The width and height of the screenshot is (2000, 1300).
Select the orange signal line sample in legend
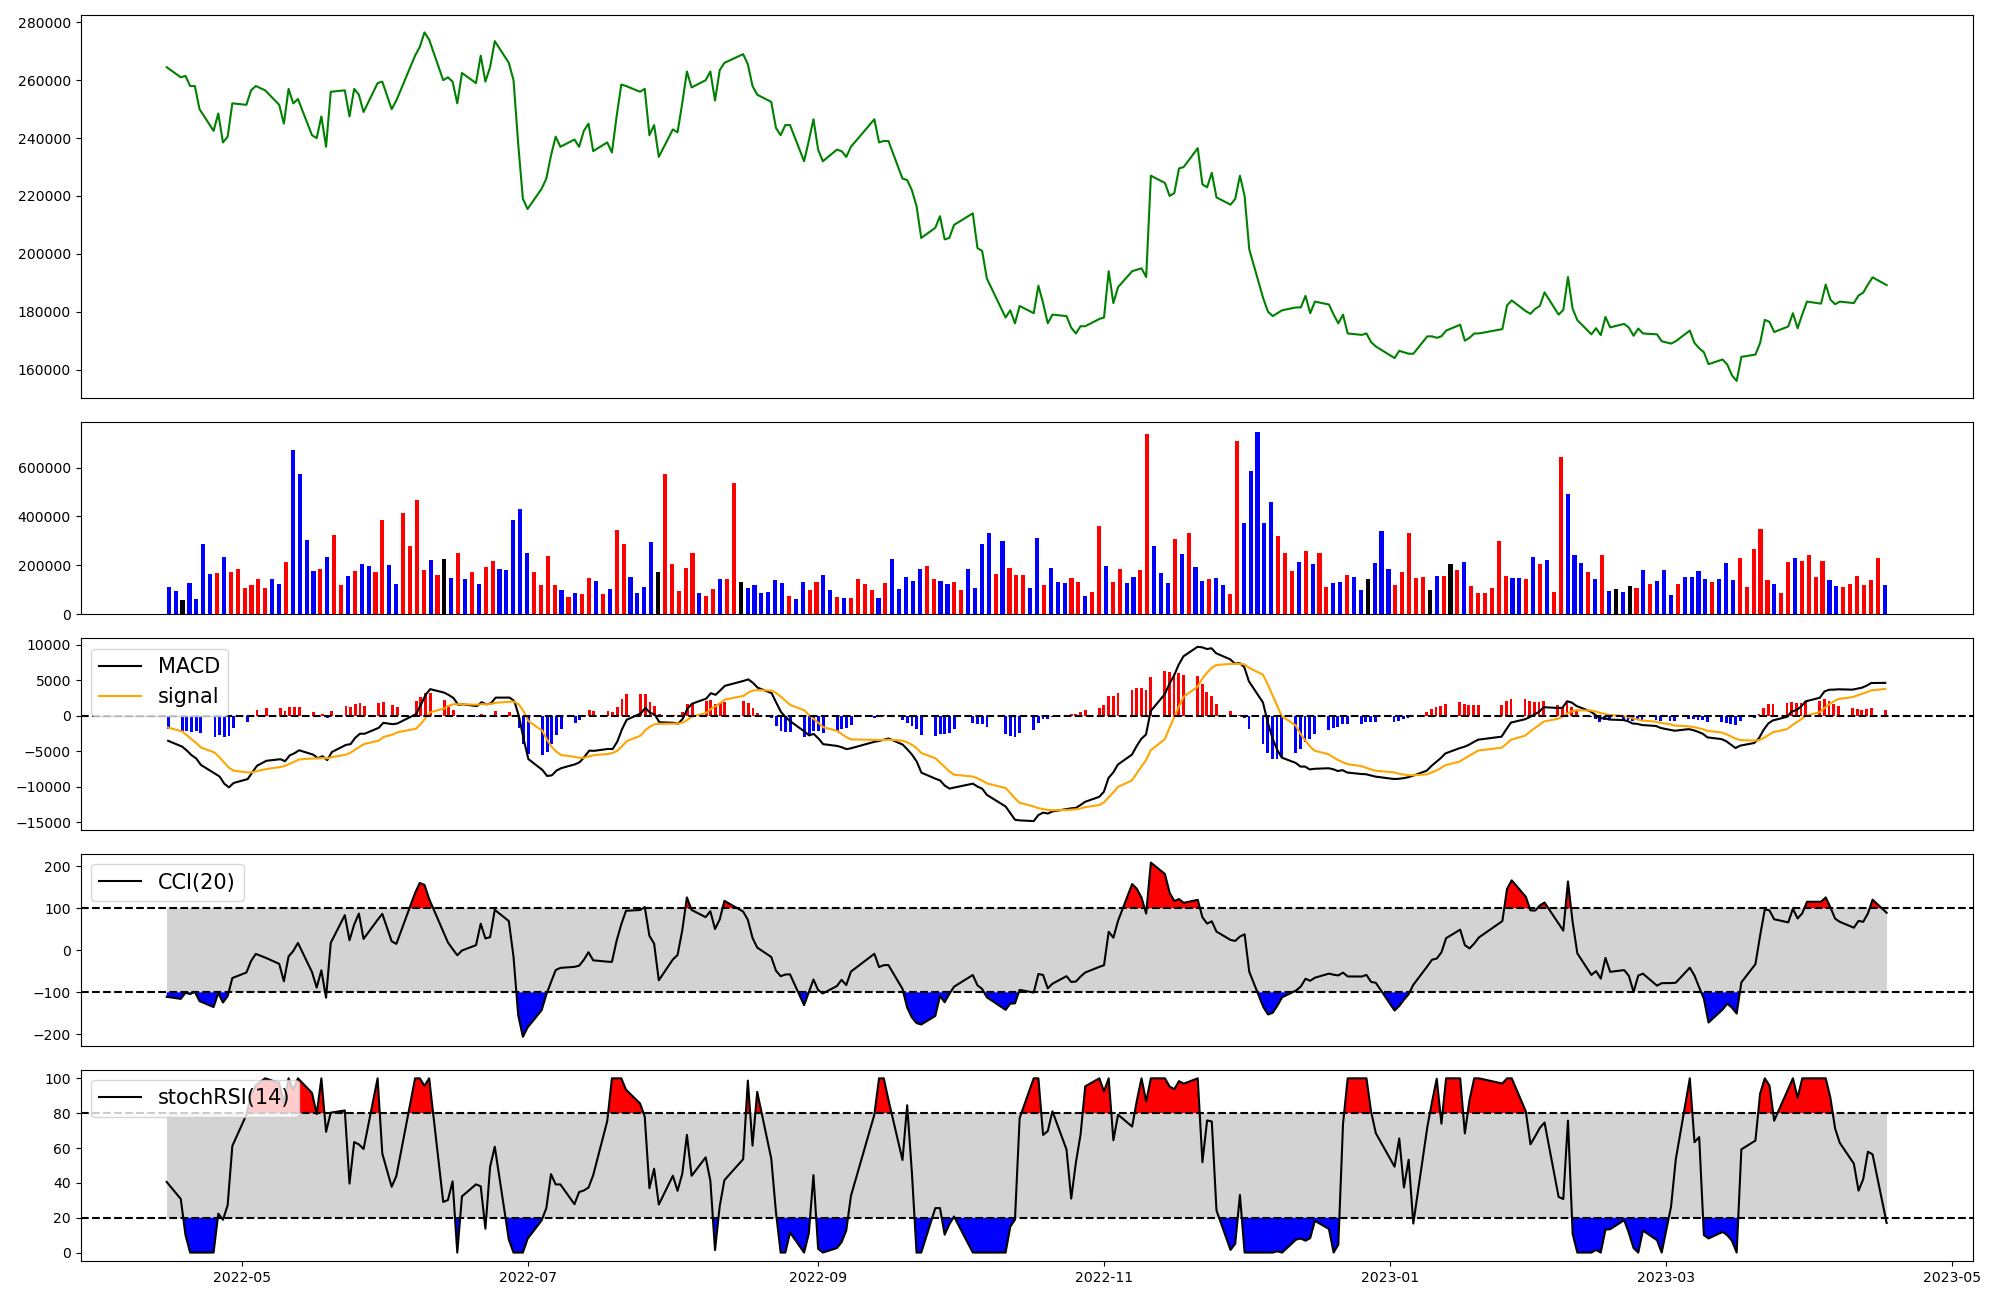pos(121,696)
